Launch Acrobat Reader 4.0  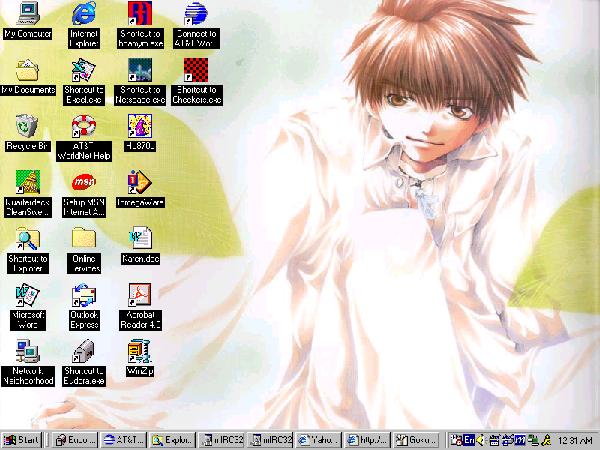(141, 297)
